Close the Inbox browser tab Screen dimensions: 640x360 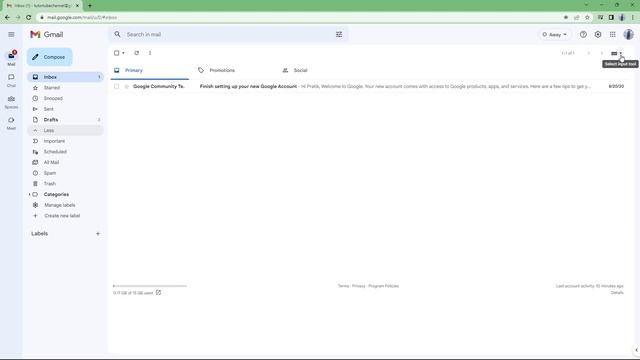pos(77,6)
